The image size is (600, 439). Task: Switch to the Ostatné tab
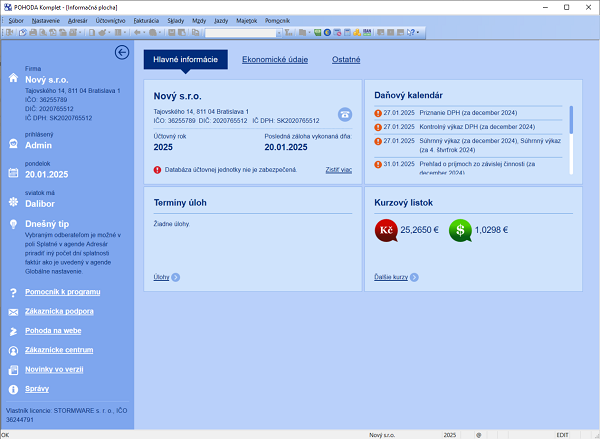[347, 60]
